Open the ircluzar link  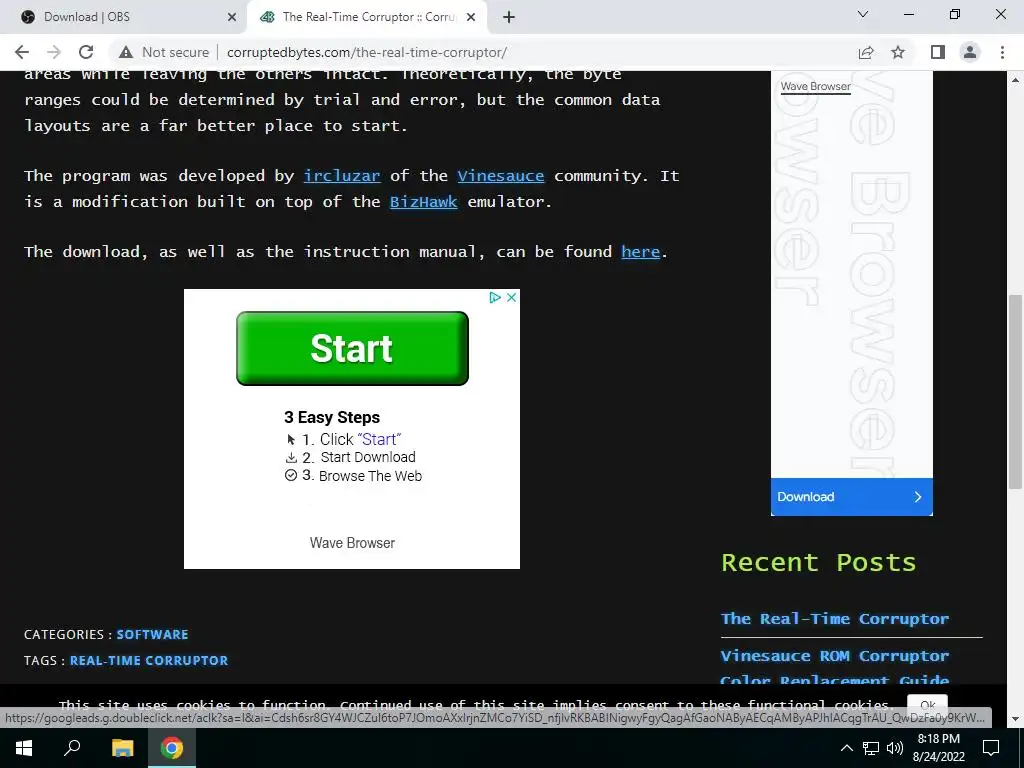tap(342, 176)
